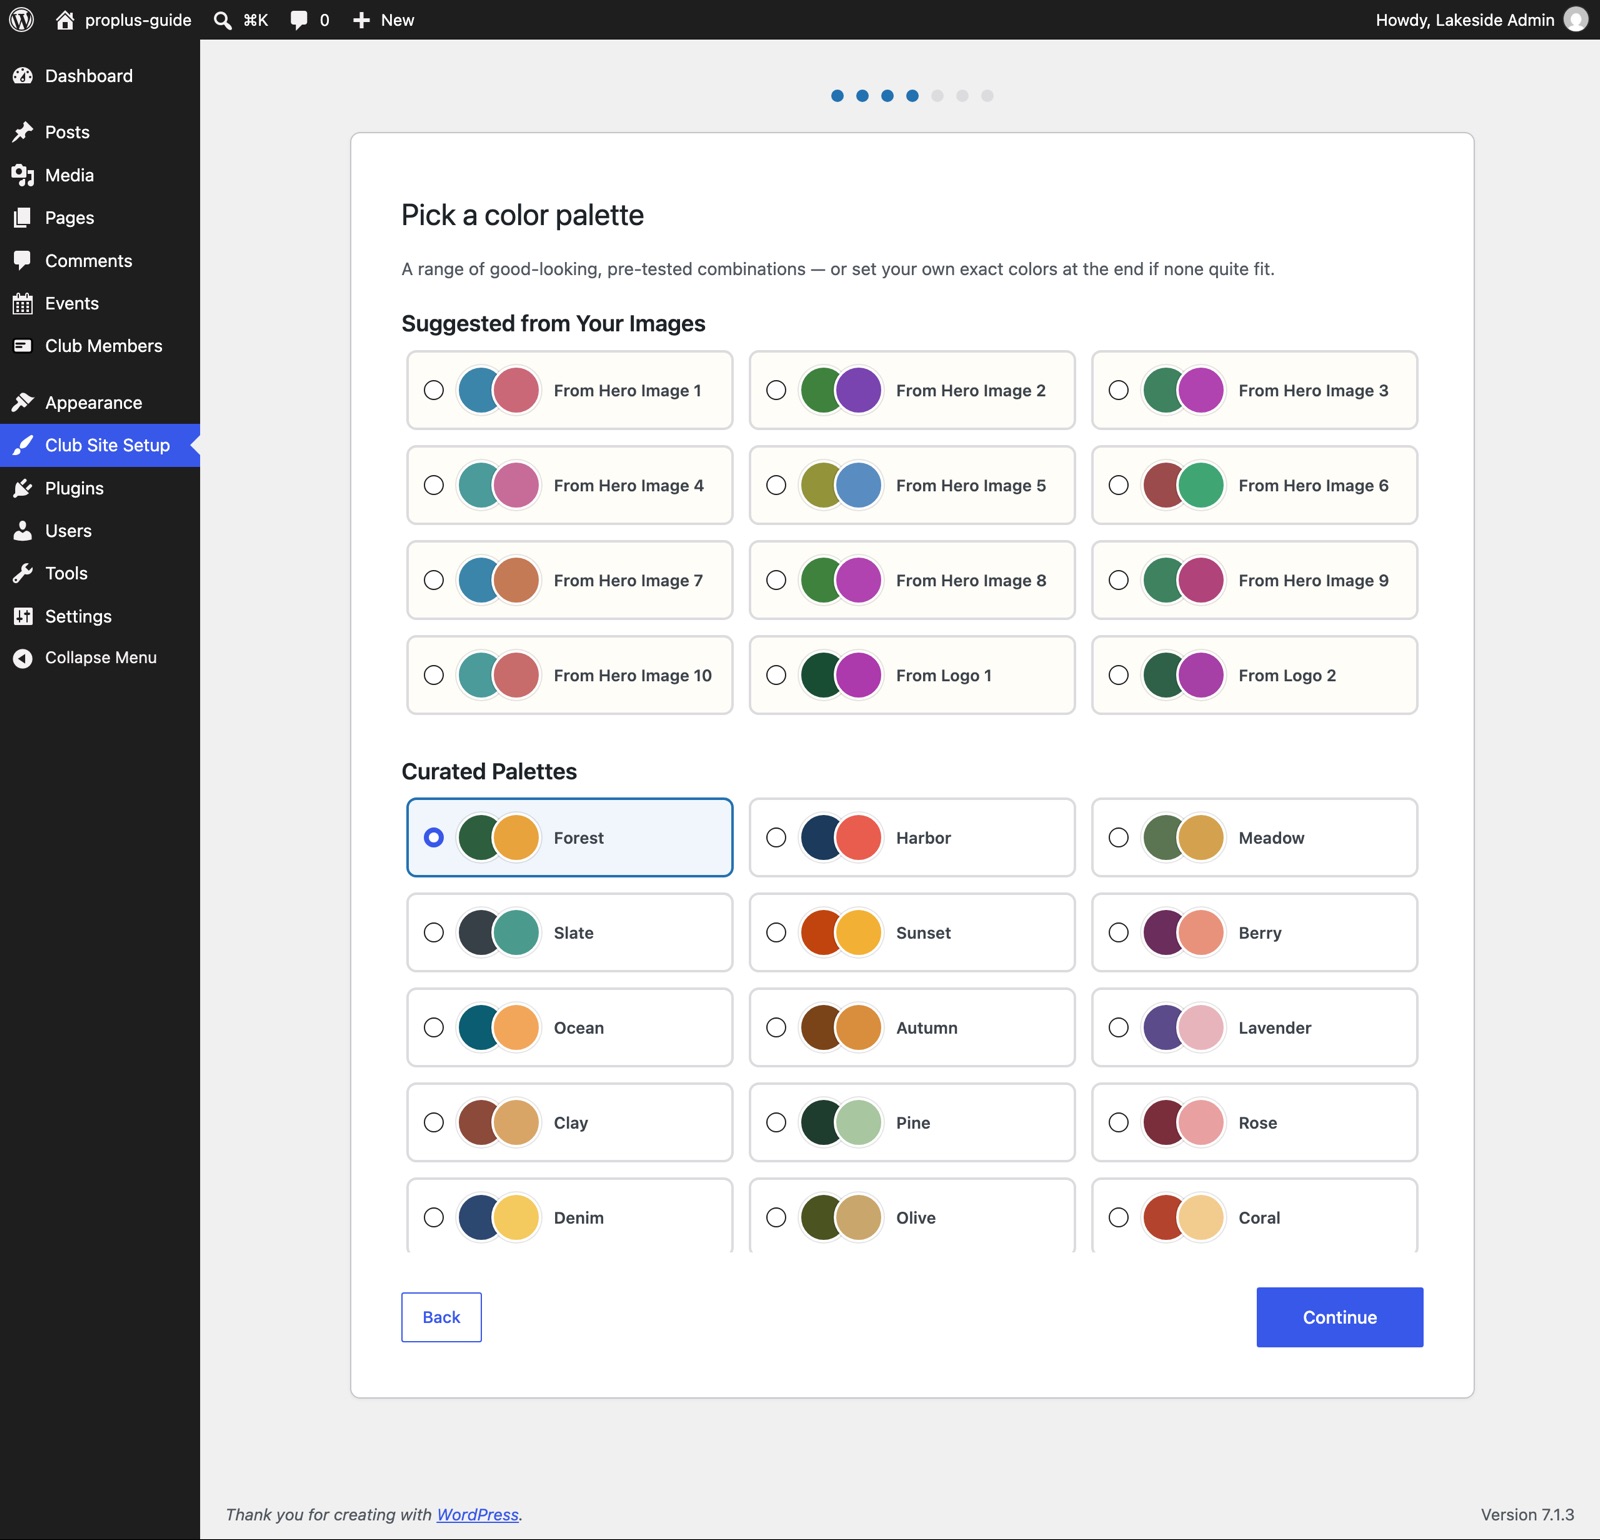Click the Media icon in the sidebar
Screen dimensions: 1600x1540
point(23,175)
